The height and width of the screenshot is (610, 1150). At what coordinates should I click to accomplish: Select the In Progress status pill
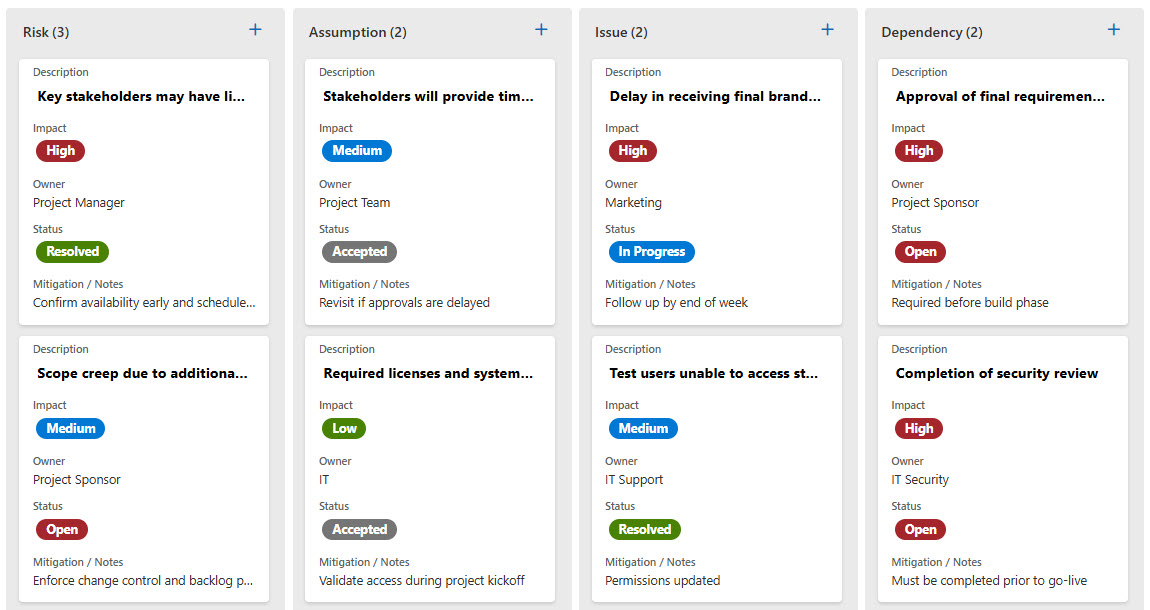point(651,252)
